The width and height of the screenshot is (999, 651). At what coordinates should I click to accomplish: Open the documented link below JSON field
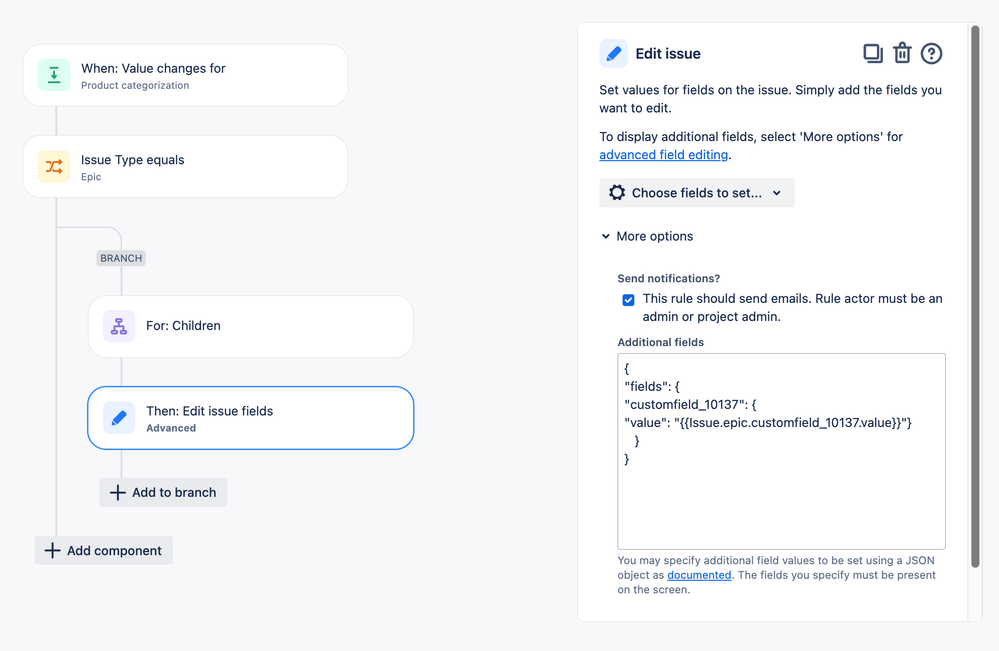point(699,575)
